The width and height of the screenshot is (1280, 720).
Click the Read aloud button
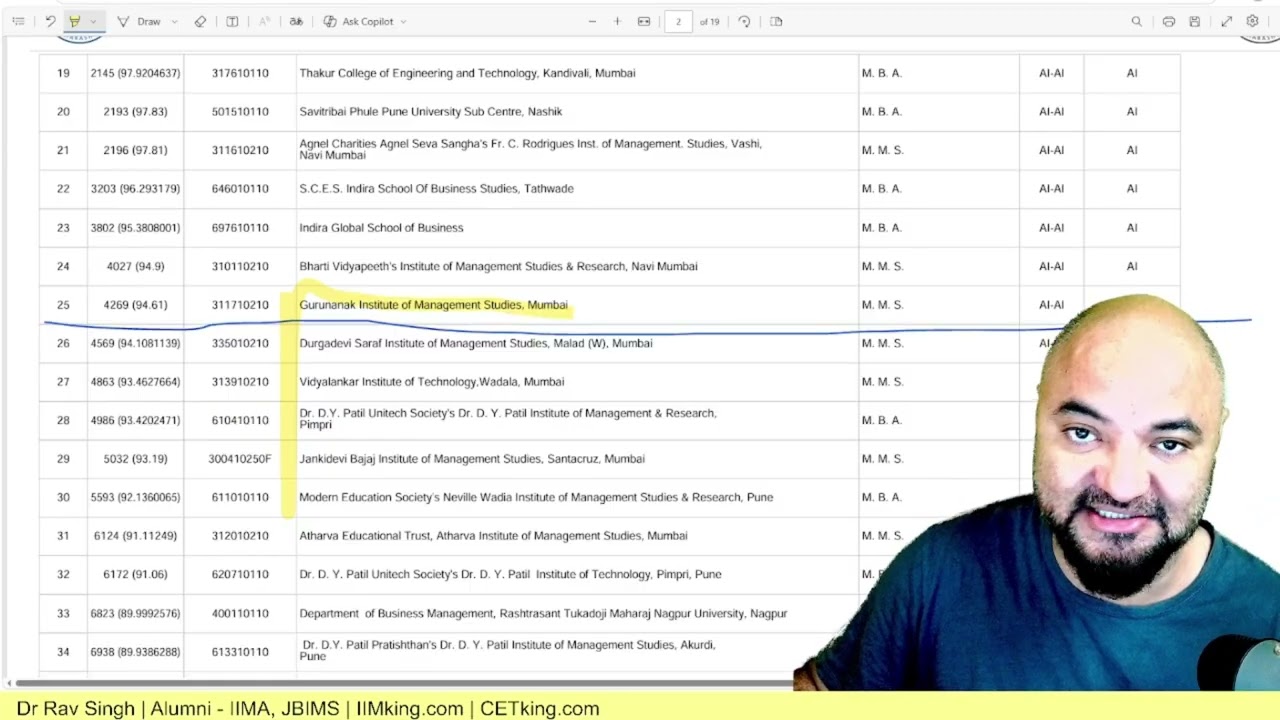click(x=264, y=21)
